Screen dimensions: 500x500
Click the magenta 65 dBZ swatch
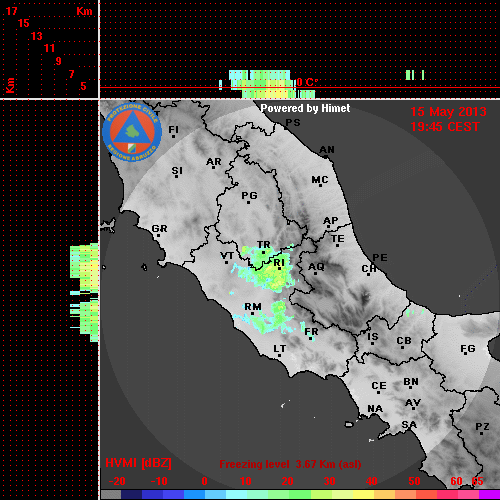pos(489,494)
